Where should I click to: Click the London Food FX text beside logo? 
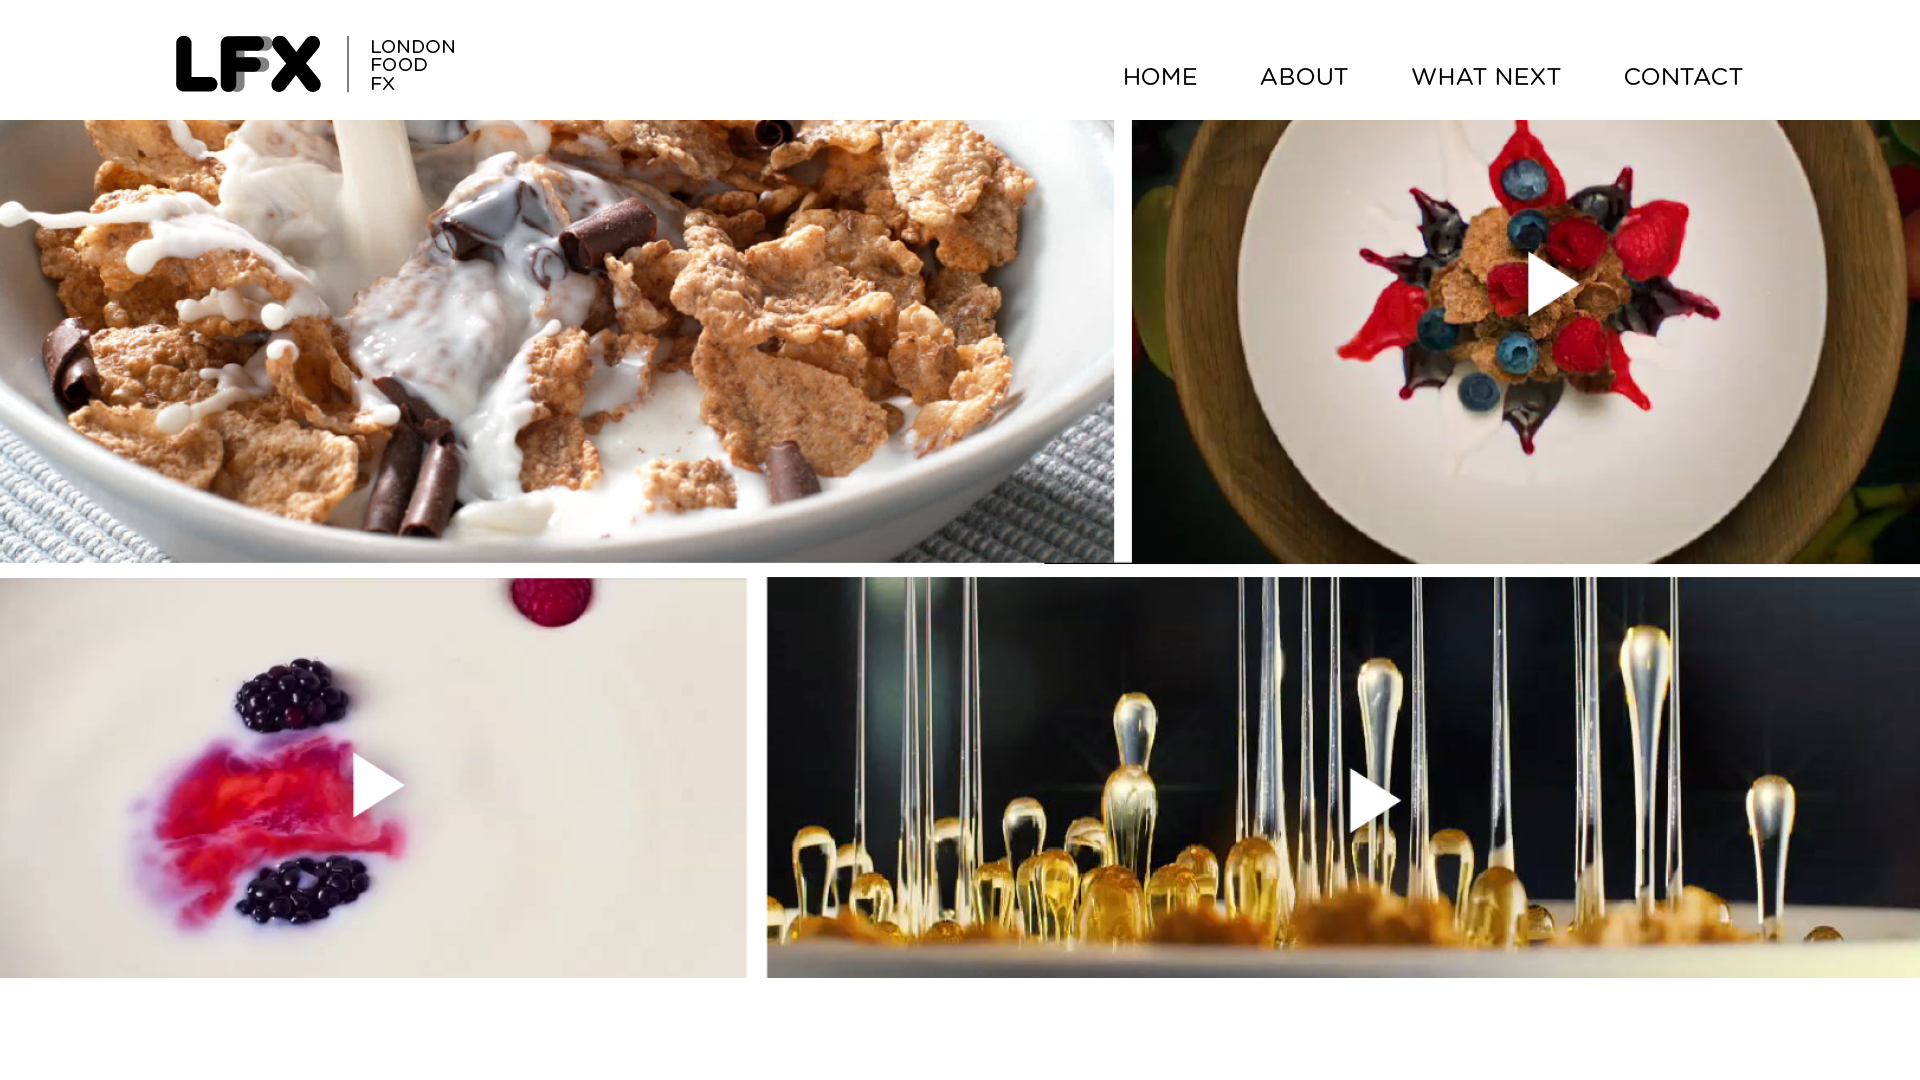pyautogui.click(x=412, y=65)
